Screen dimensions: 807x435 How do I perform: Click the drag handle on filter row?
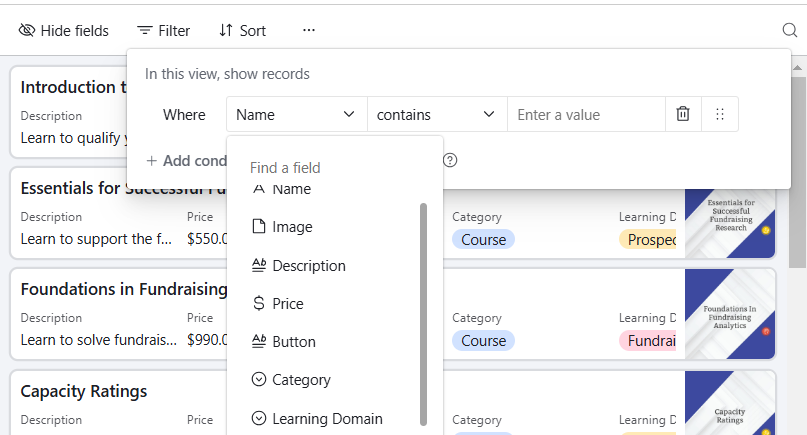pos(720,115)
